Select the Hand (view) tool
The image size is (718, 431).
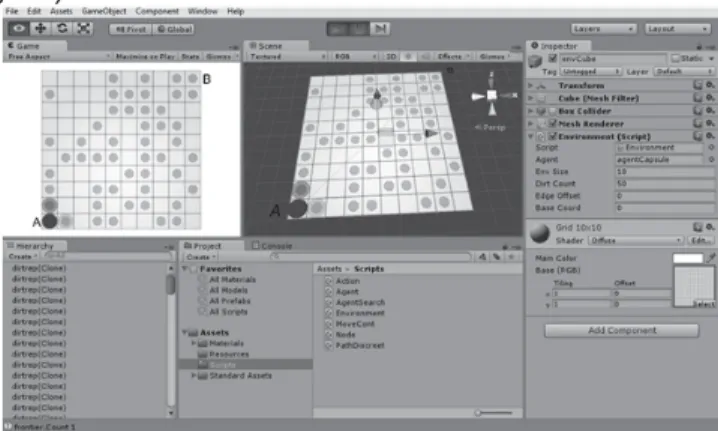pyautogui.click(x=19, y=28)
